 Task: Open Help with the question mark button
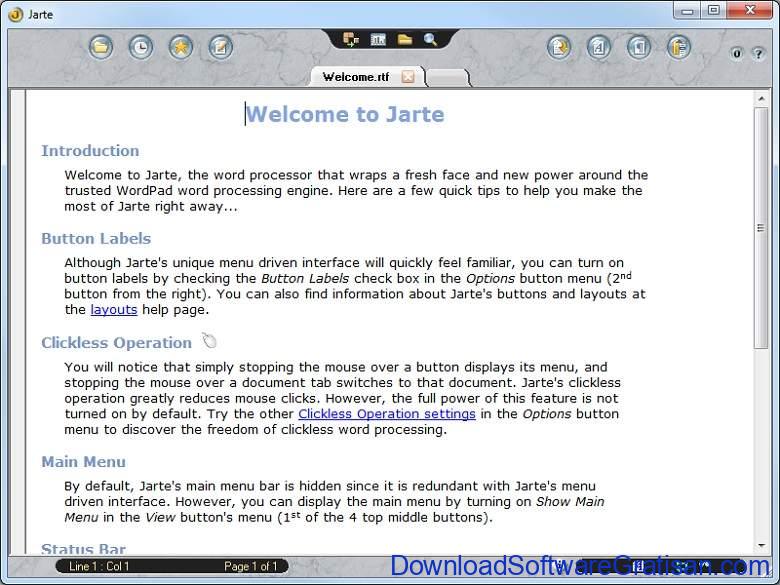758,54
